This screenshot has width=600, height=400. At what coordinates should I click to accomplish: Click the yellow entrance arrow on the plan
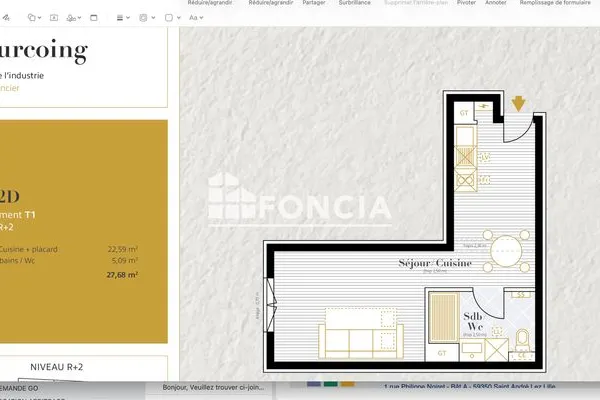tap(518, 104)
